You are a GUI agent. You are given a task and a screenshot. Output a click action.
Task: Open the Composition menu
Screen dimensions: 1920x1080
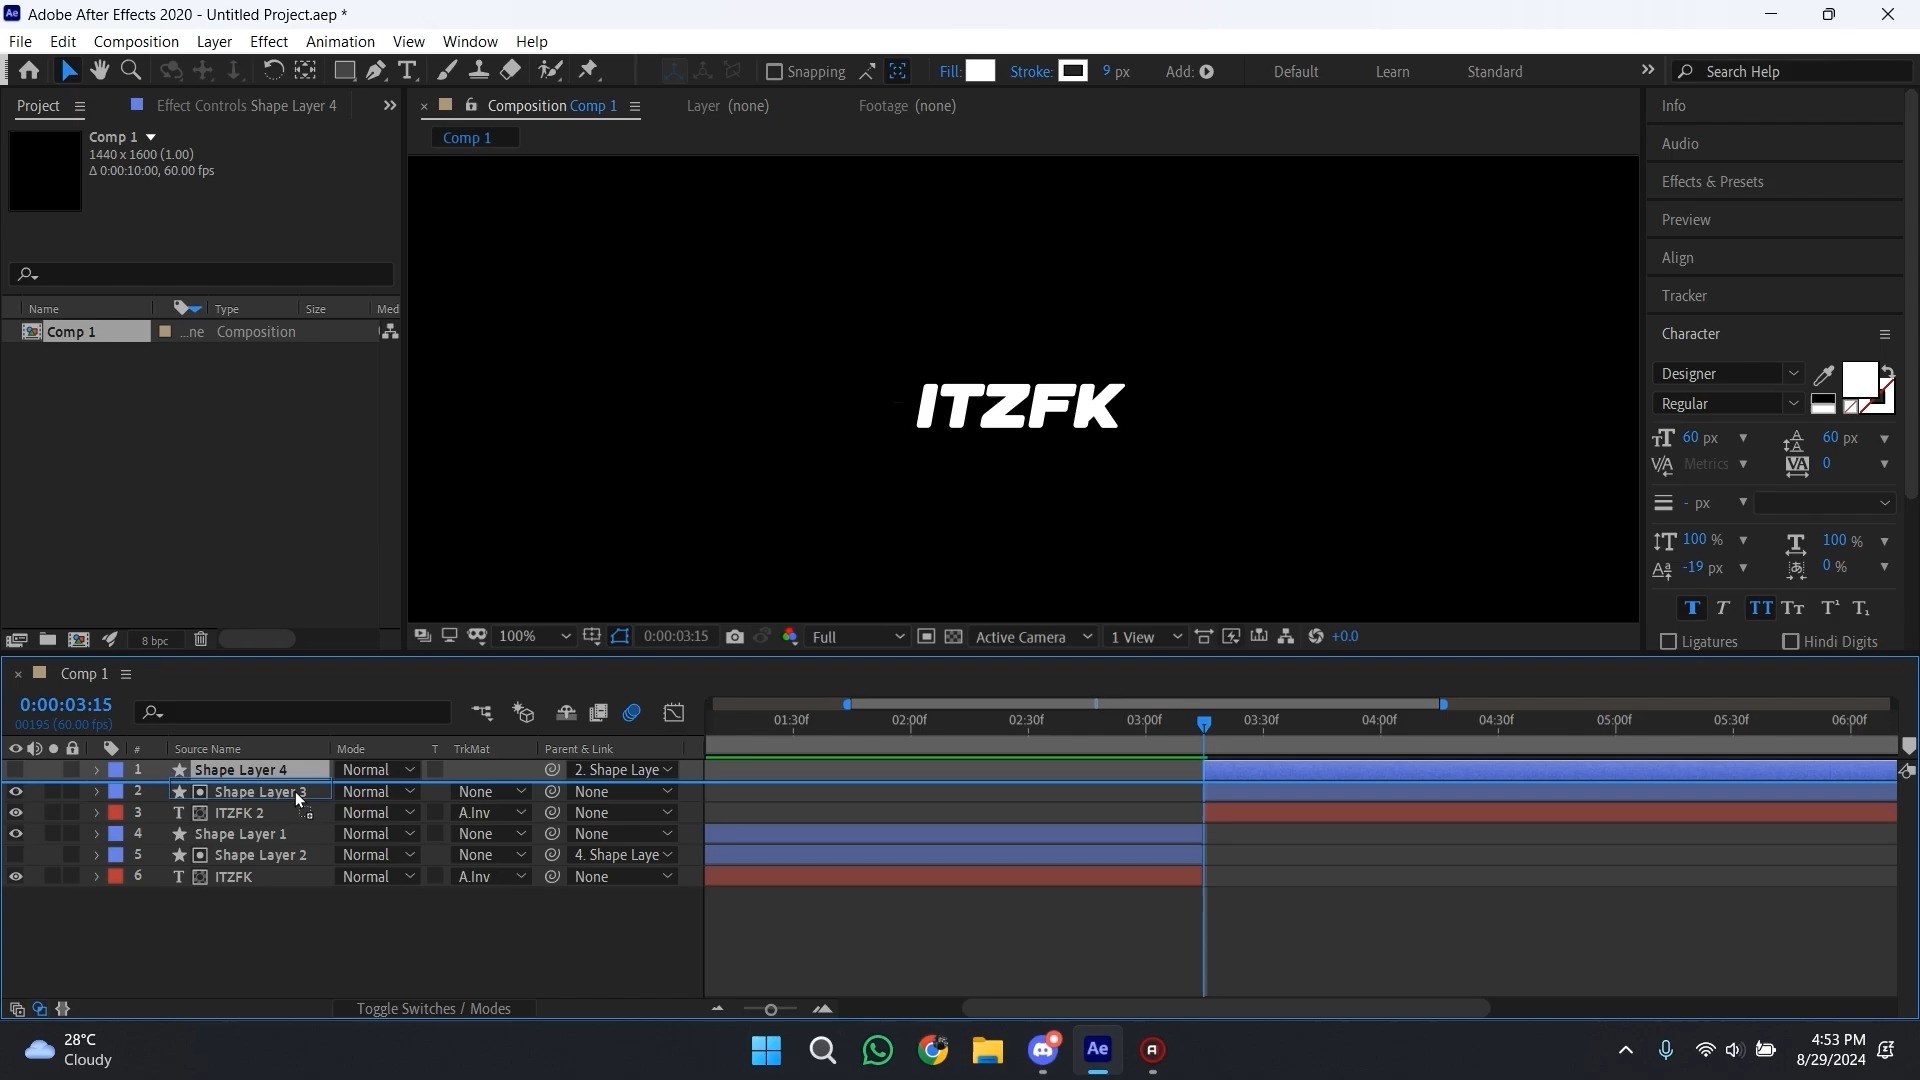click(x=136, y=42)
